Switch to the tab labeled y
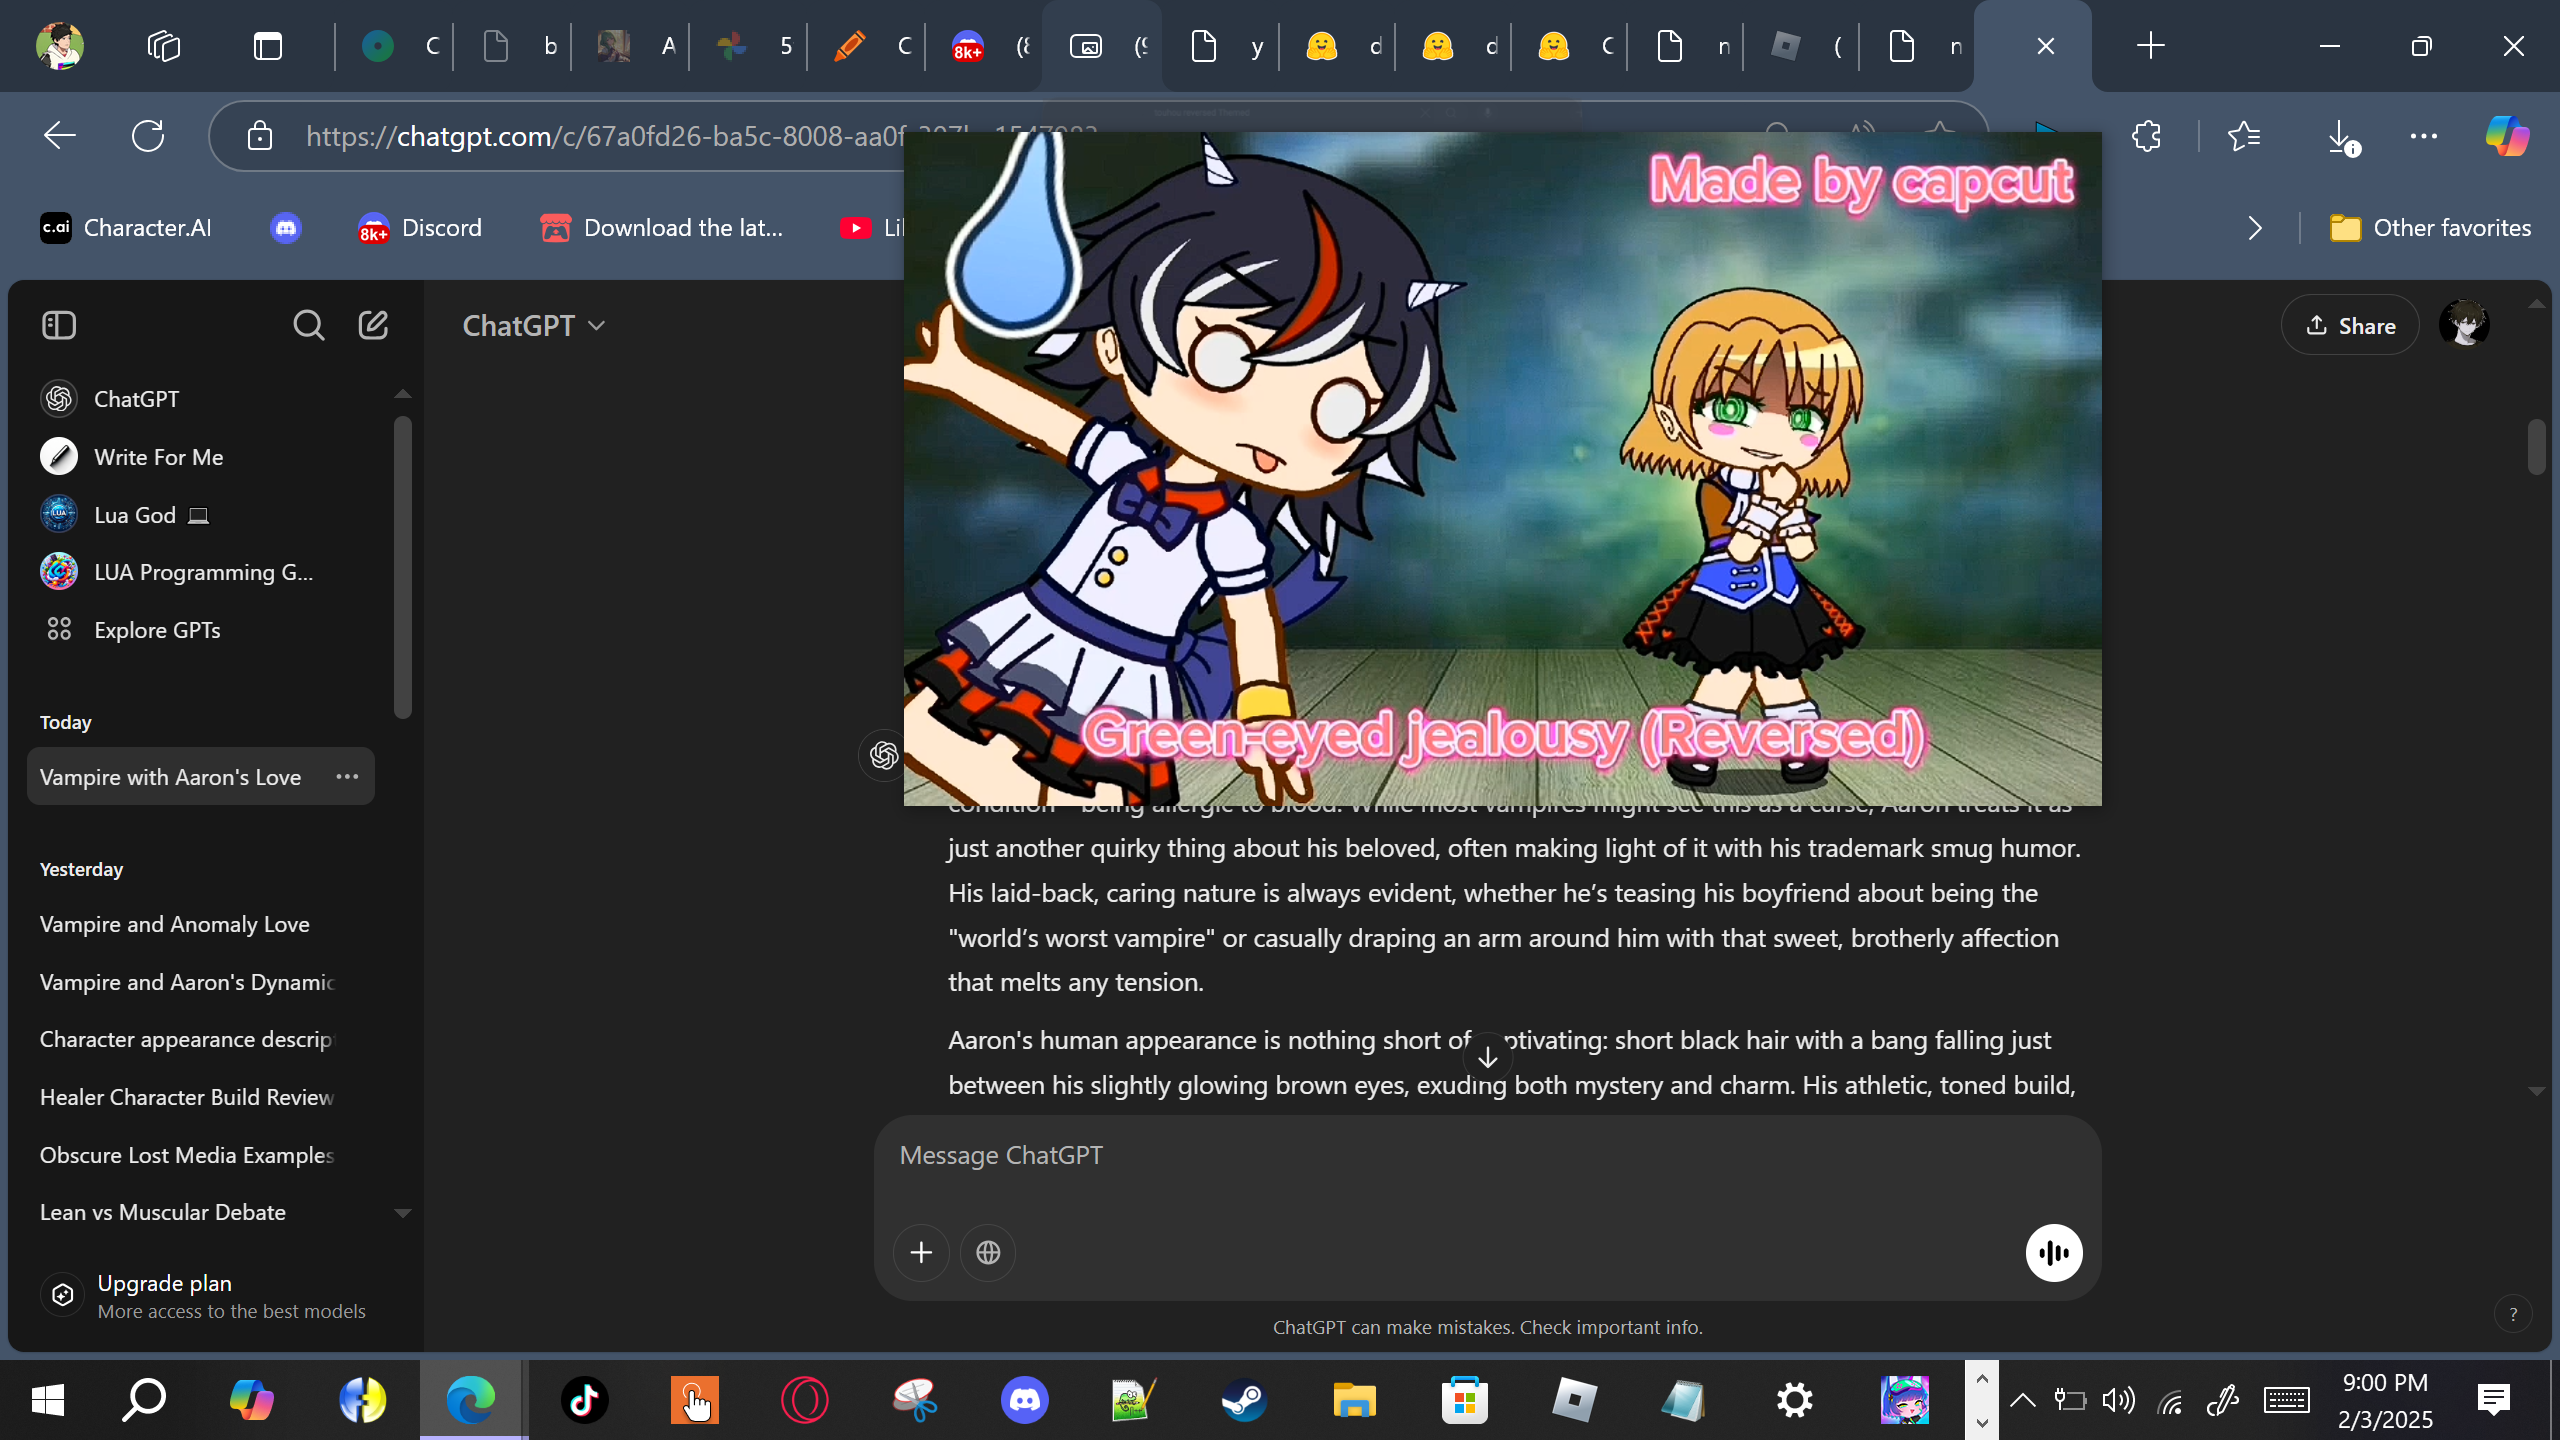 [1221, 46]
